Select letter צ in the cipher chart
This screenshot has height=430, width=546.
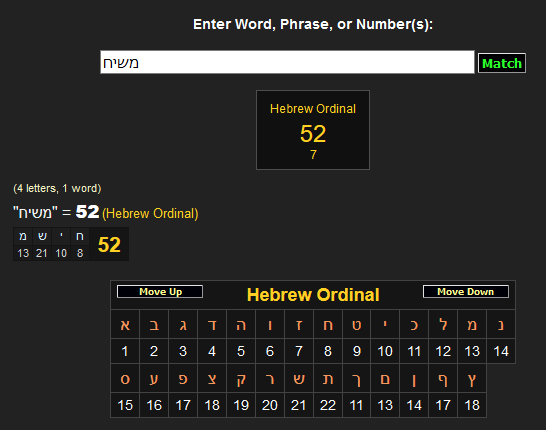[x=212, y=379]
